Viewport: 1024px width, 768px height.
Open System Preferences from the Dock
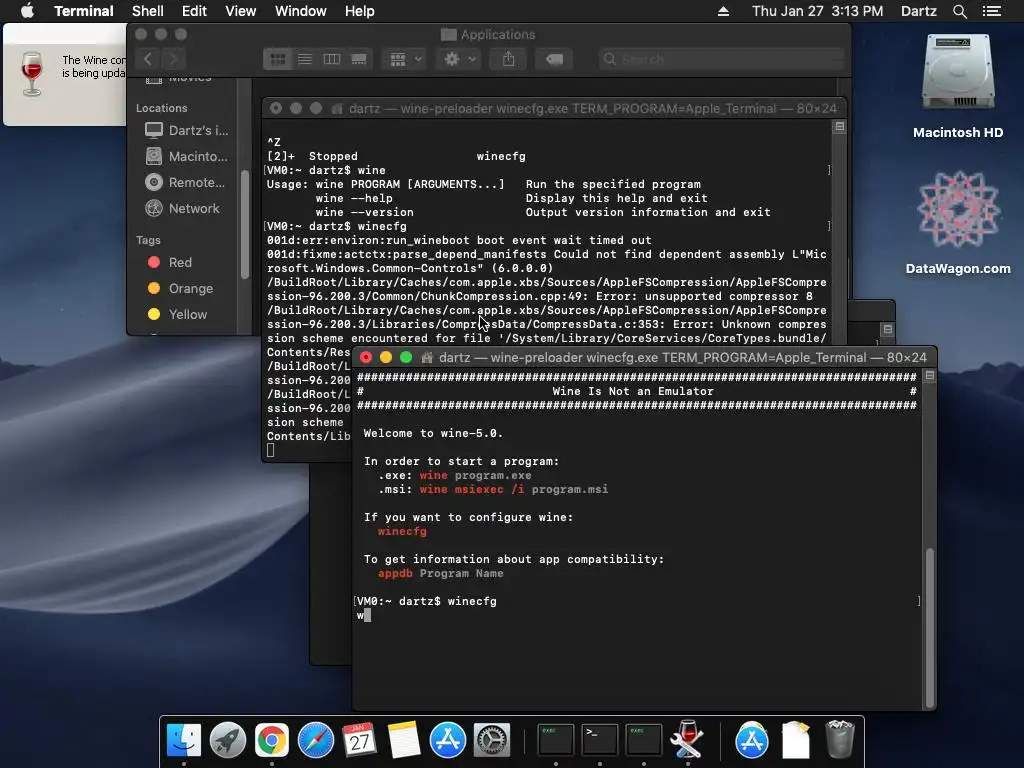492,740
